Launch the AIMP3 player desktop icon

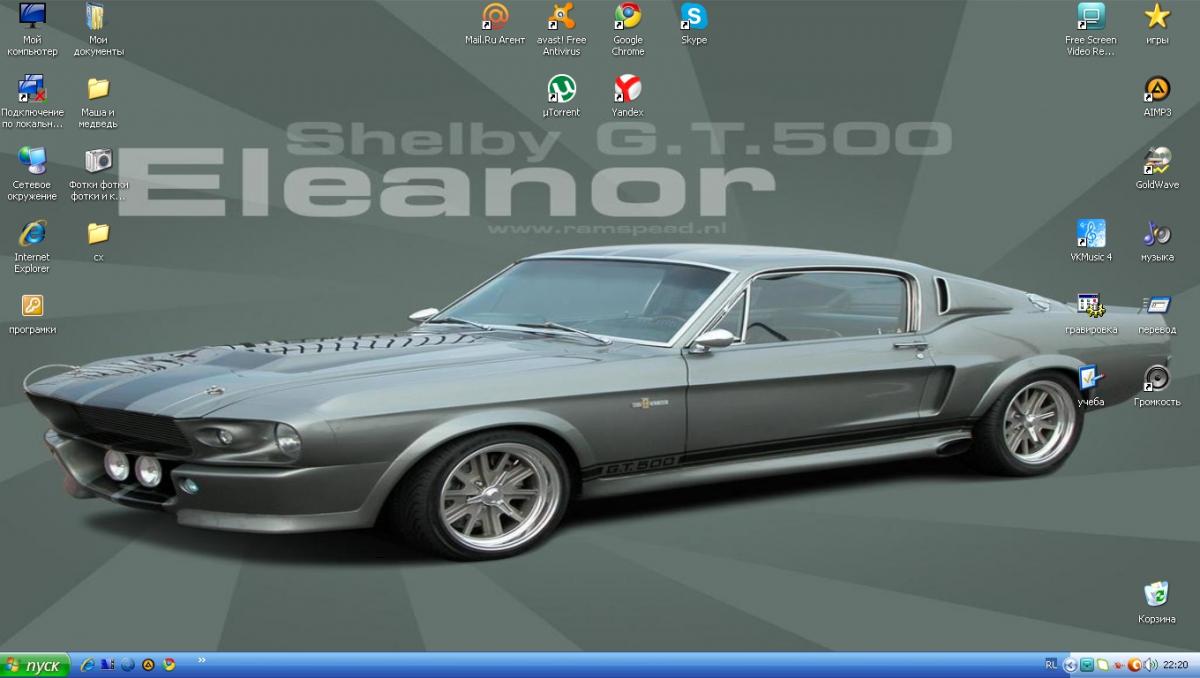coord(1157,89)
